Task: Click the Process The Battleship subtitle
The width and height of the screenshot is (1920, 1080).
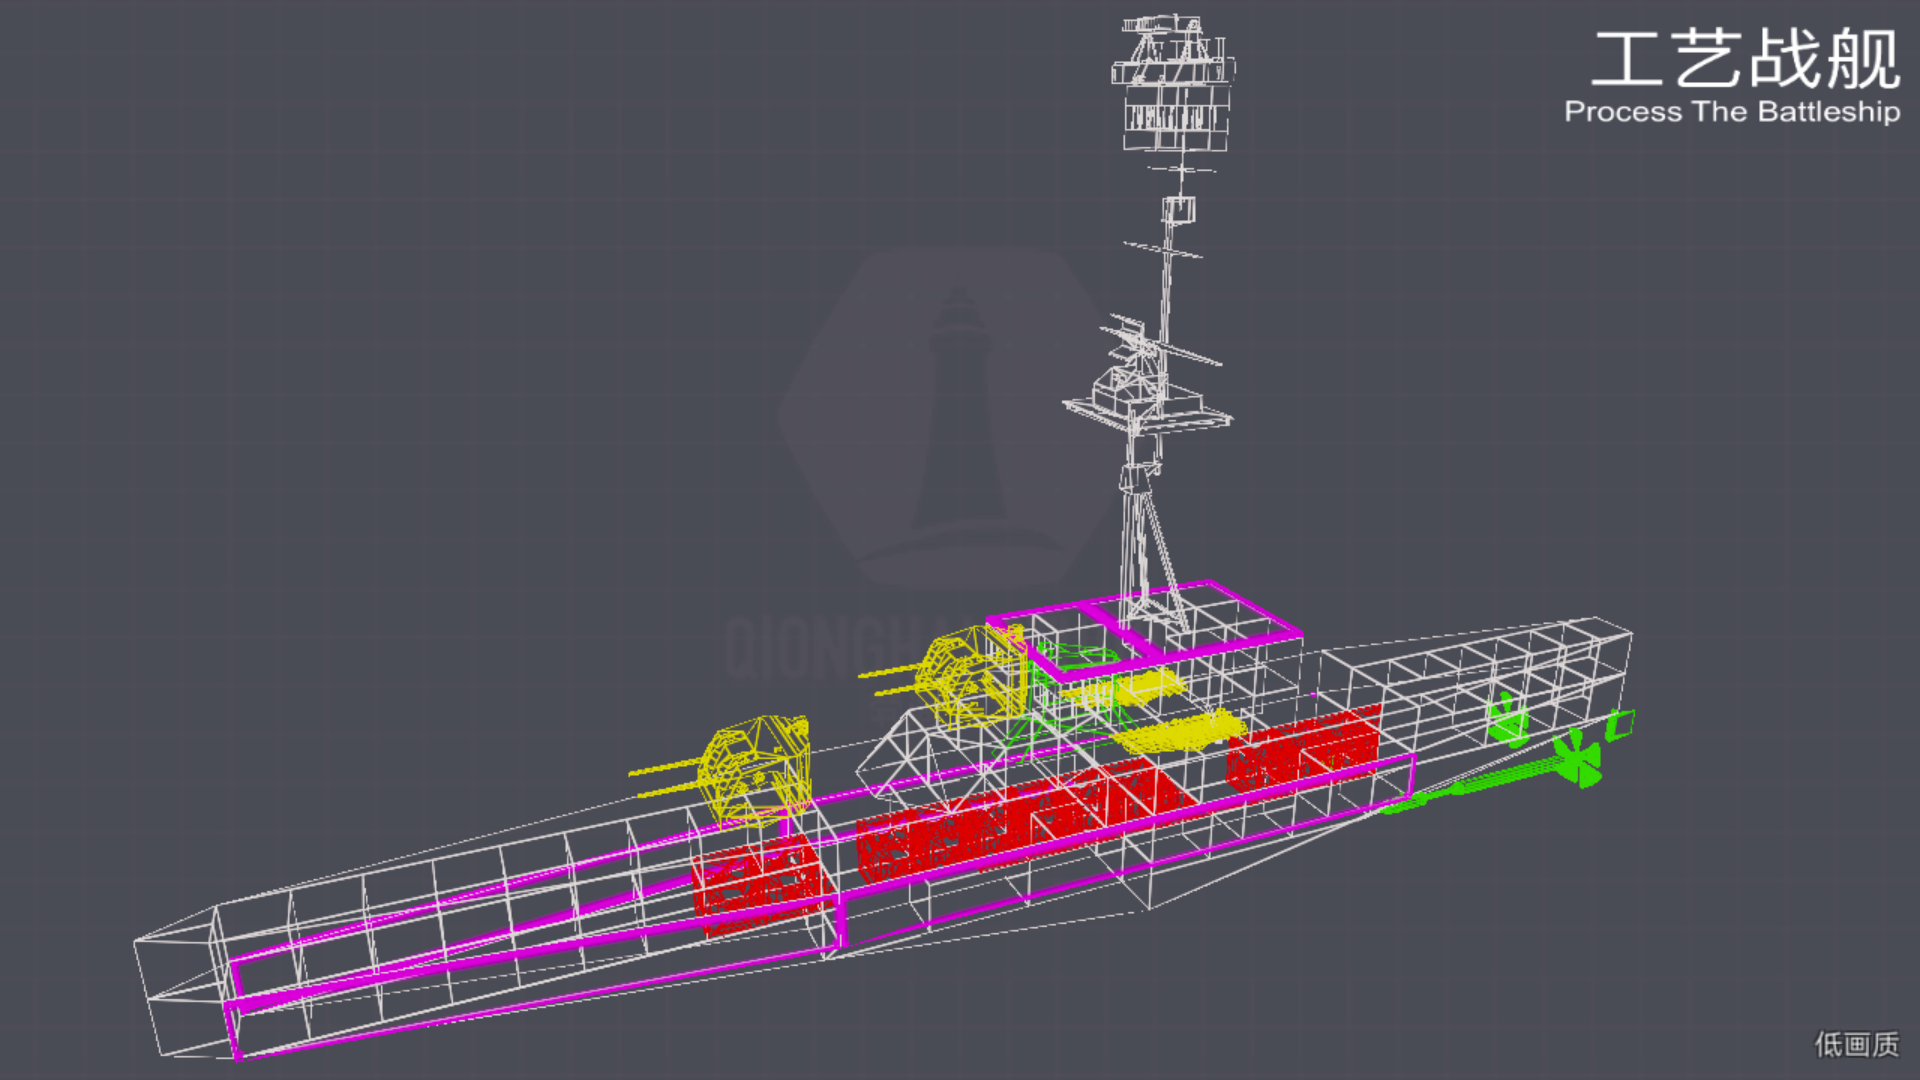Action: tap(1732, 111)
